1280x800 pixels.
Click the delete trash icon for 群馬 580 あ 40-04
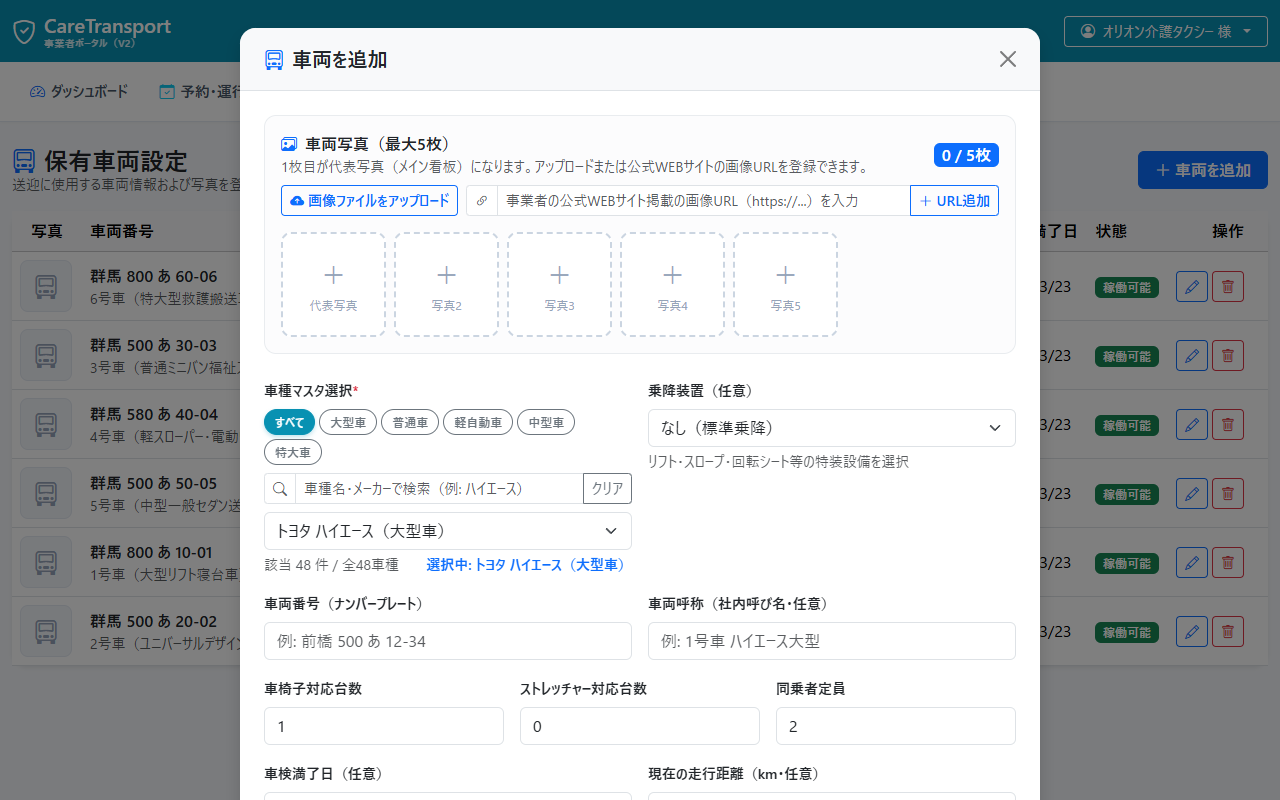(x=1228, y=425)
